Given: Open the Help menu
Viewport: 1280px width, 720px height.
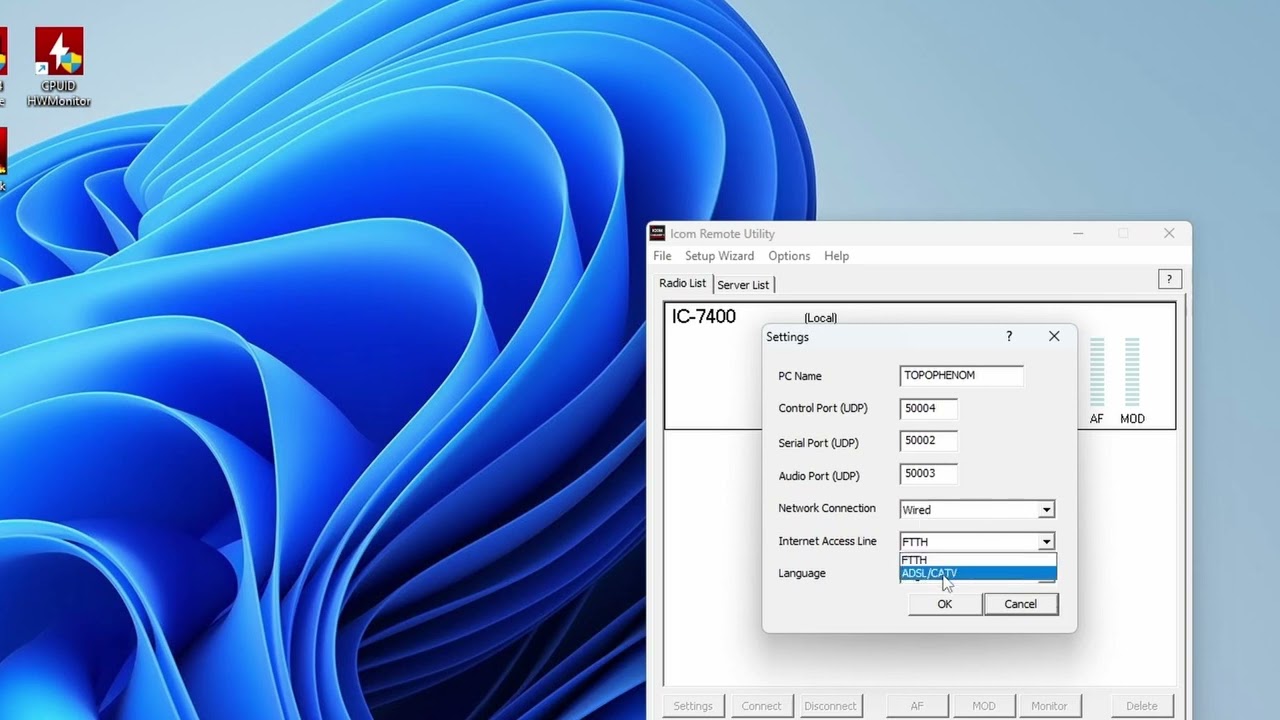Looking at the screenshot, I should click(x=836, y=256).
